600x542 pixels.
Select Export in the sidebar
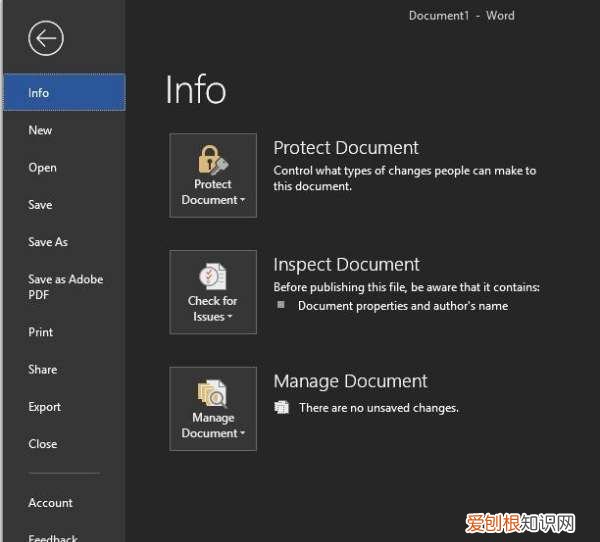pyautogui.click(x=44, y=407)
